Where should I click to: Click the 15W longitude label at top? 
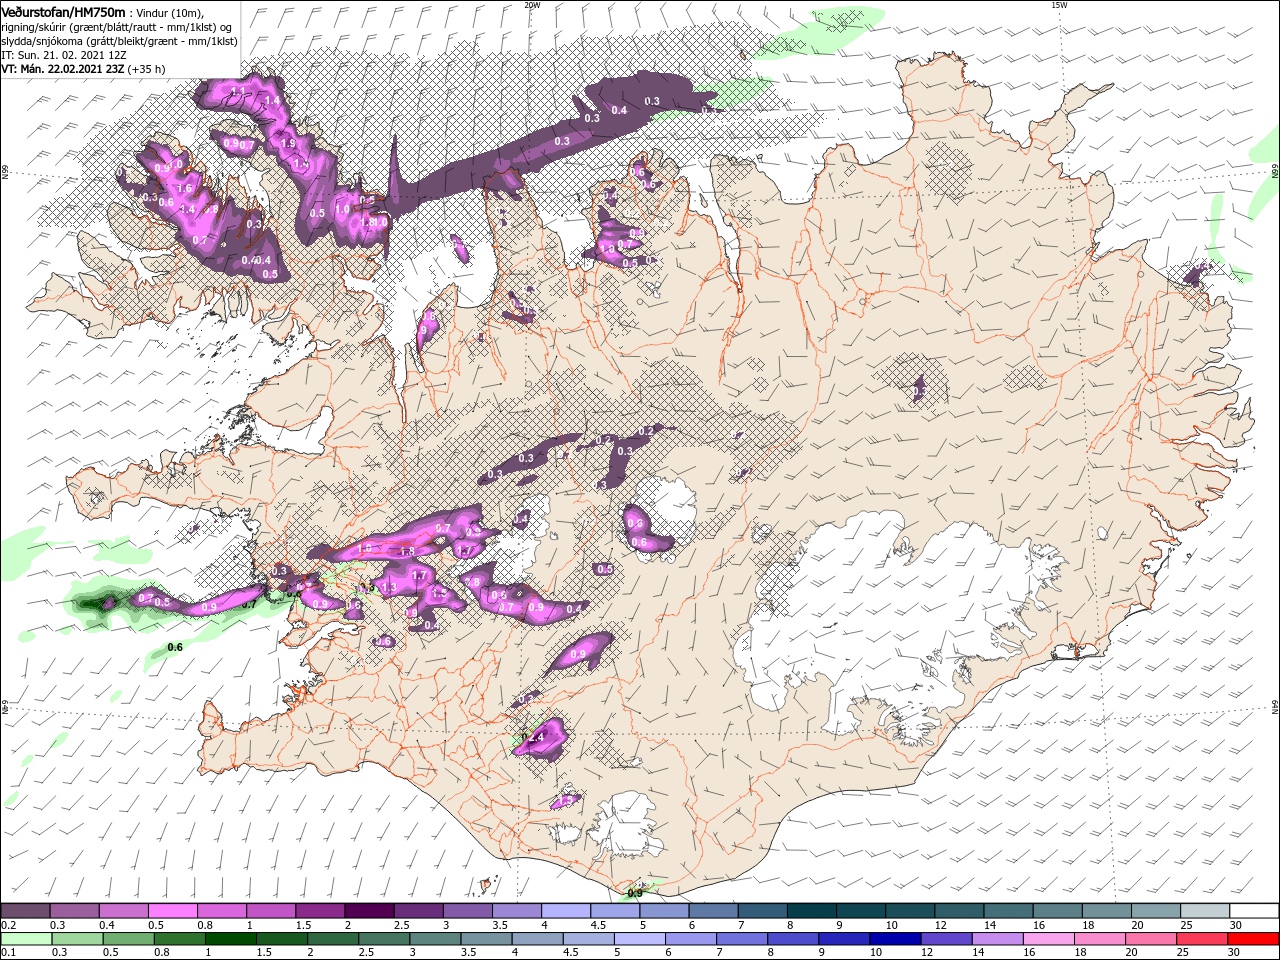1059,5
